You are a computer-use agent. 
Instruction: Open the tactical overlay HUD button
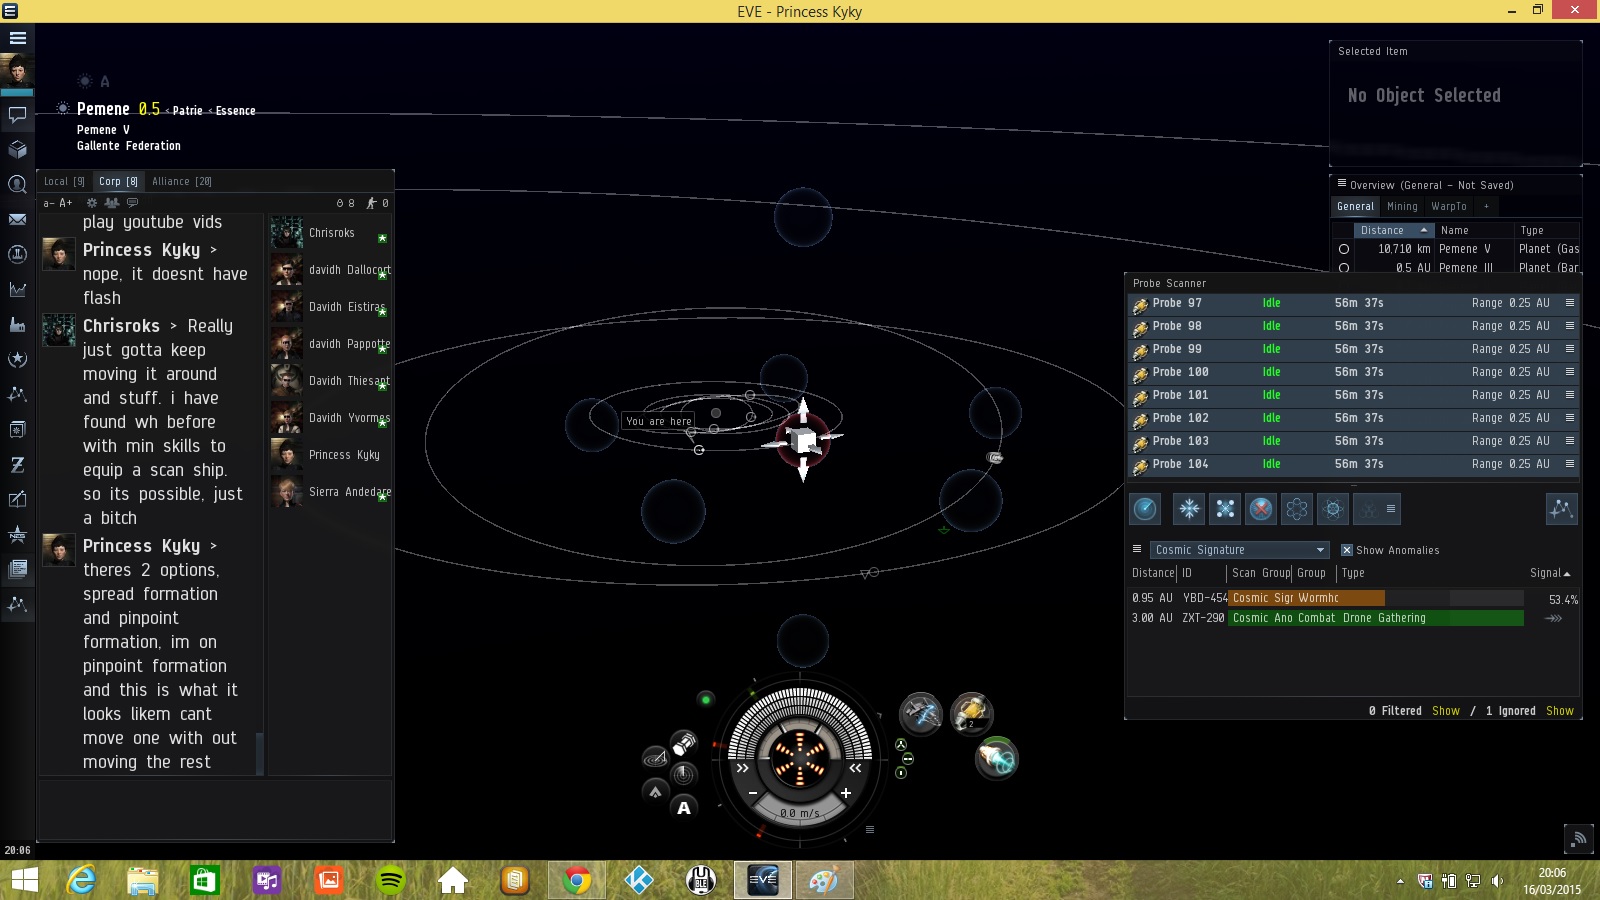coord(655,757)
